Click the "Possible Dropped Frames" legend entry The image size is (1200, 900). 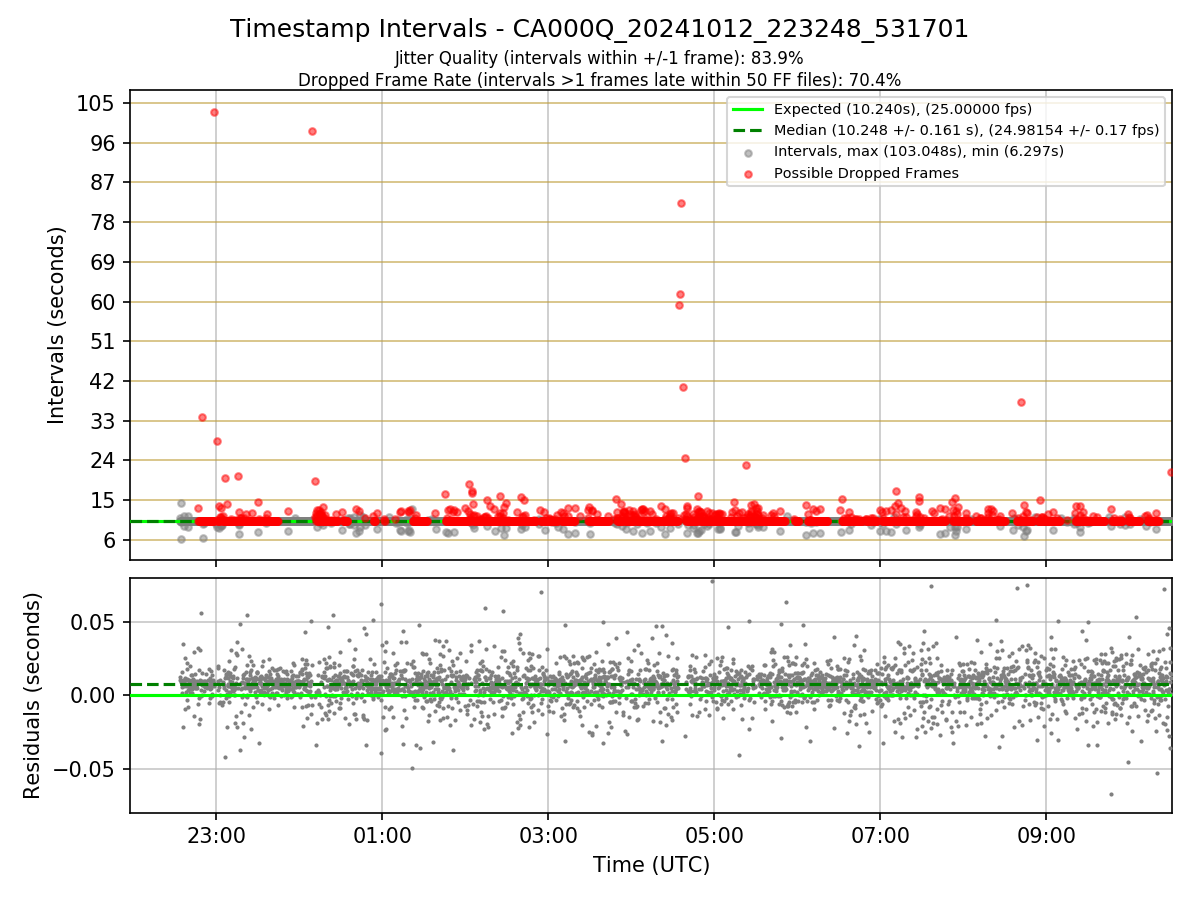(x=866, y=173)
